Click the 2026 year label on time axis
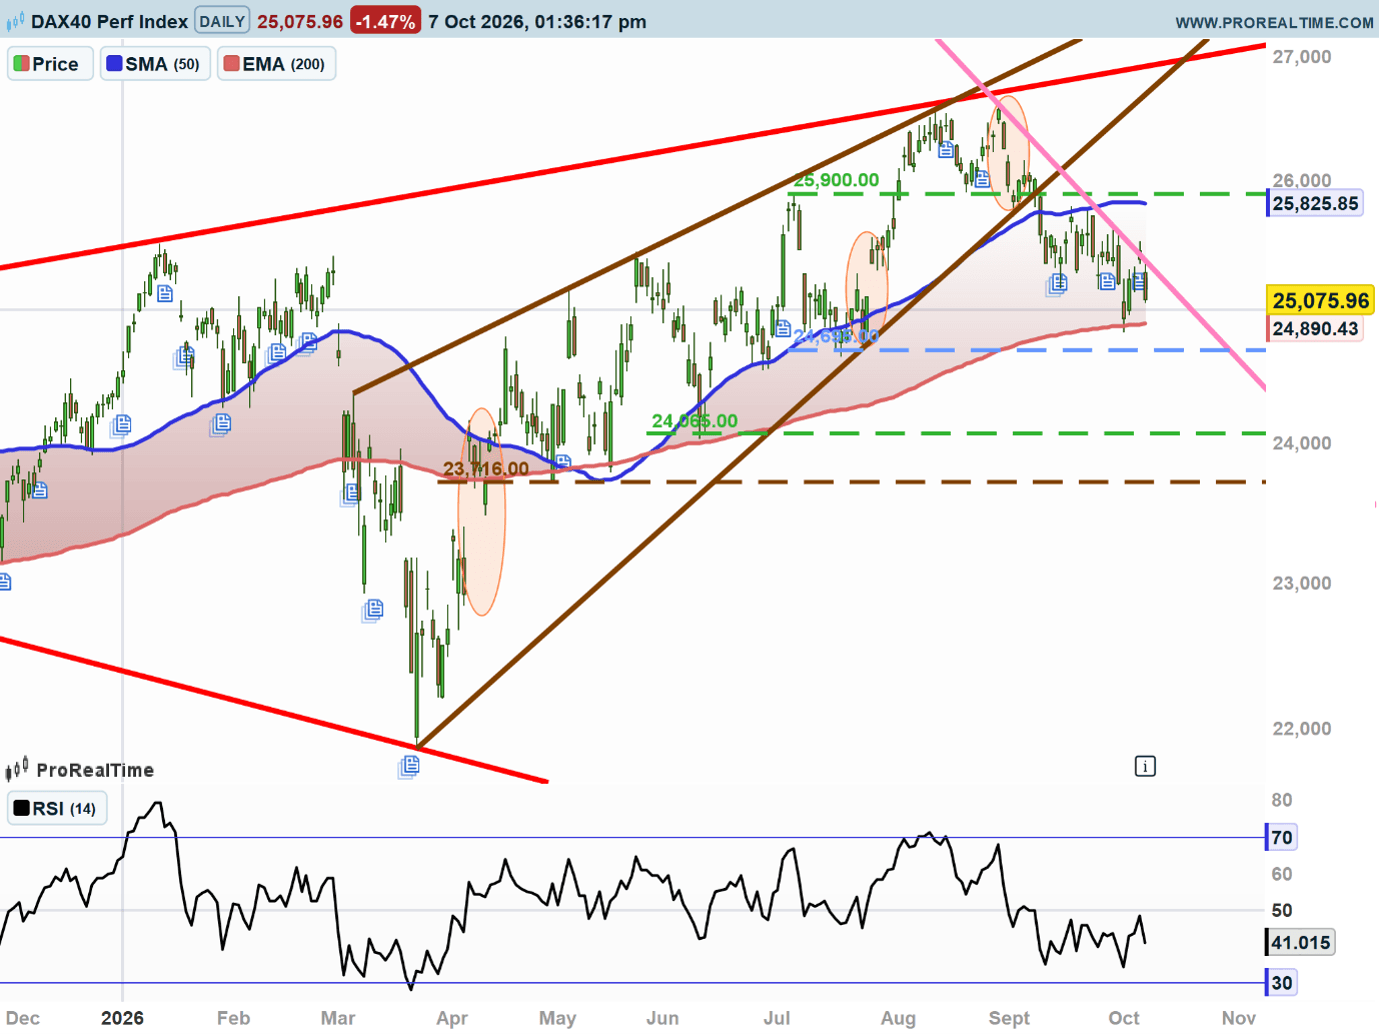The height and width of the screenshot is (1034, 1379). click(122, 1018)
